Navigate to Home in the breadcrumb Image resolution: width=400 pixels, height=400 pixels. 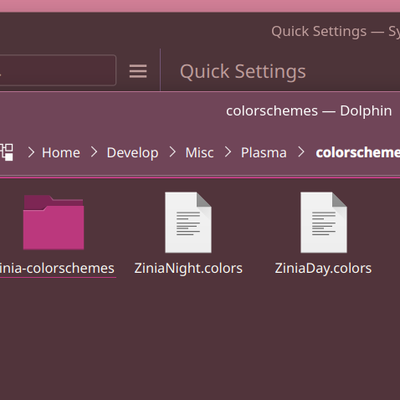pyautogui.click(x=61, y=153)
